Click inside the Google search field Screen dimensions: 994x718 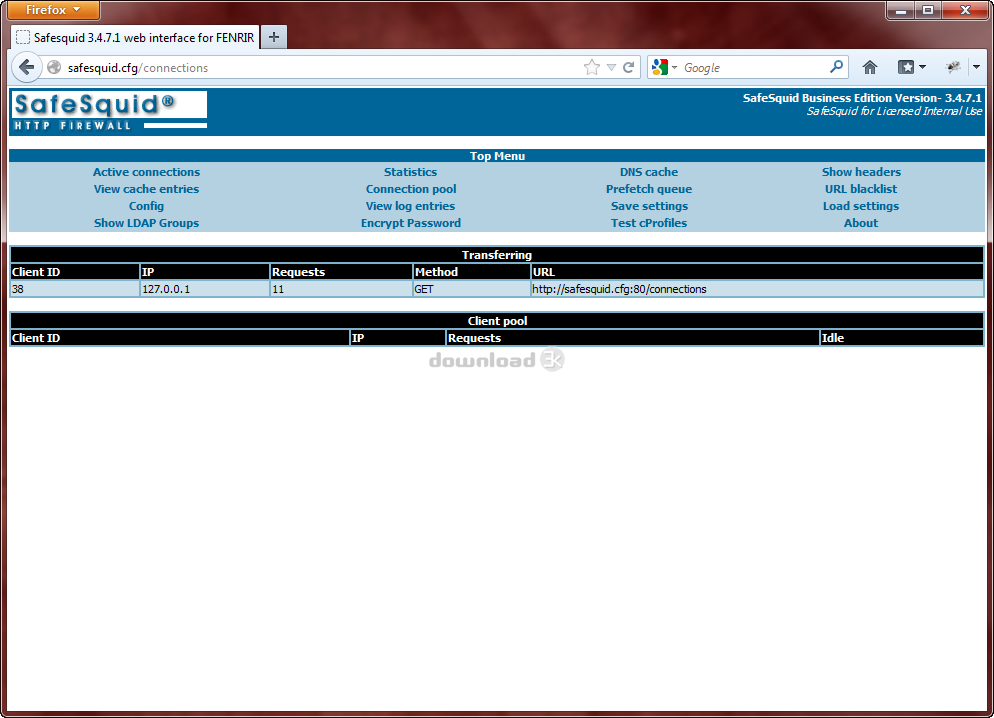pyautogui.click(x=754, y=67)
